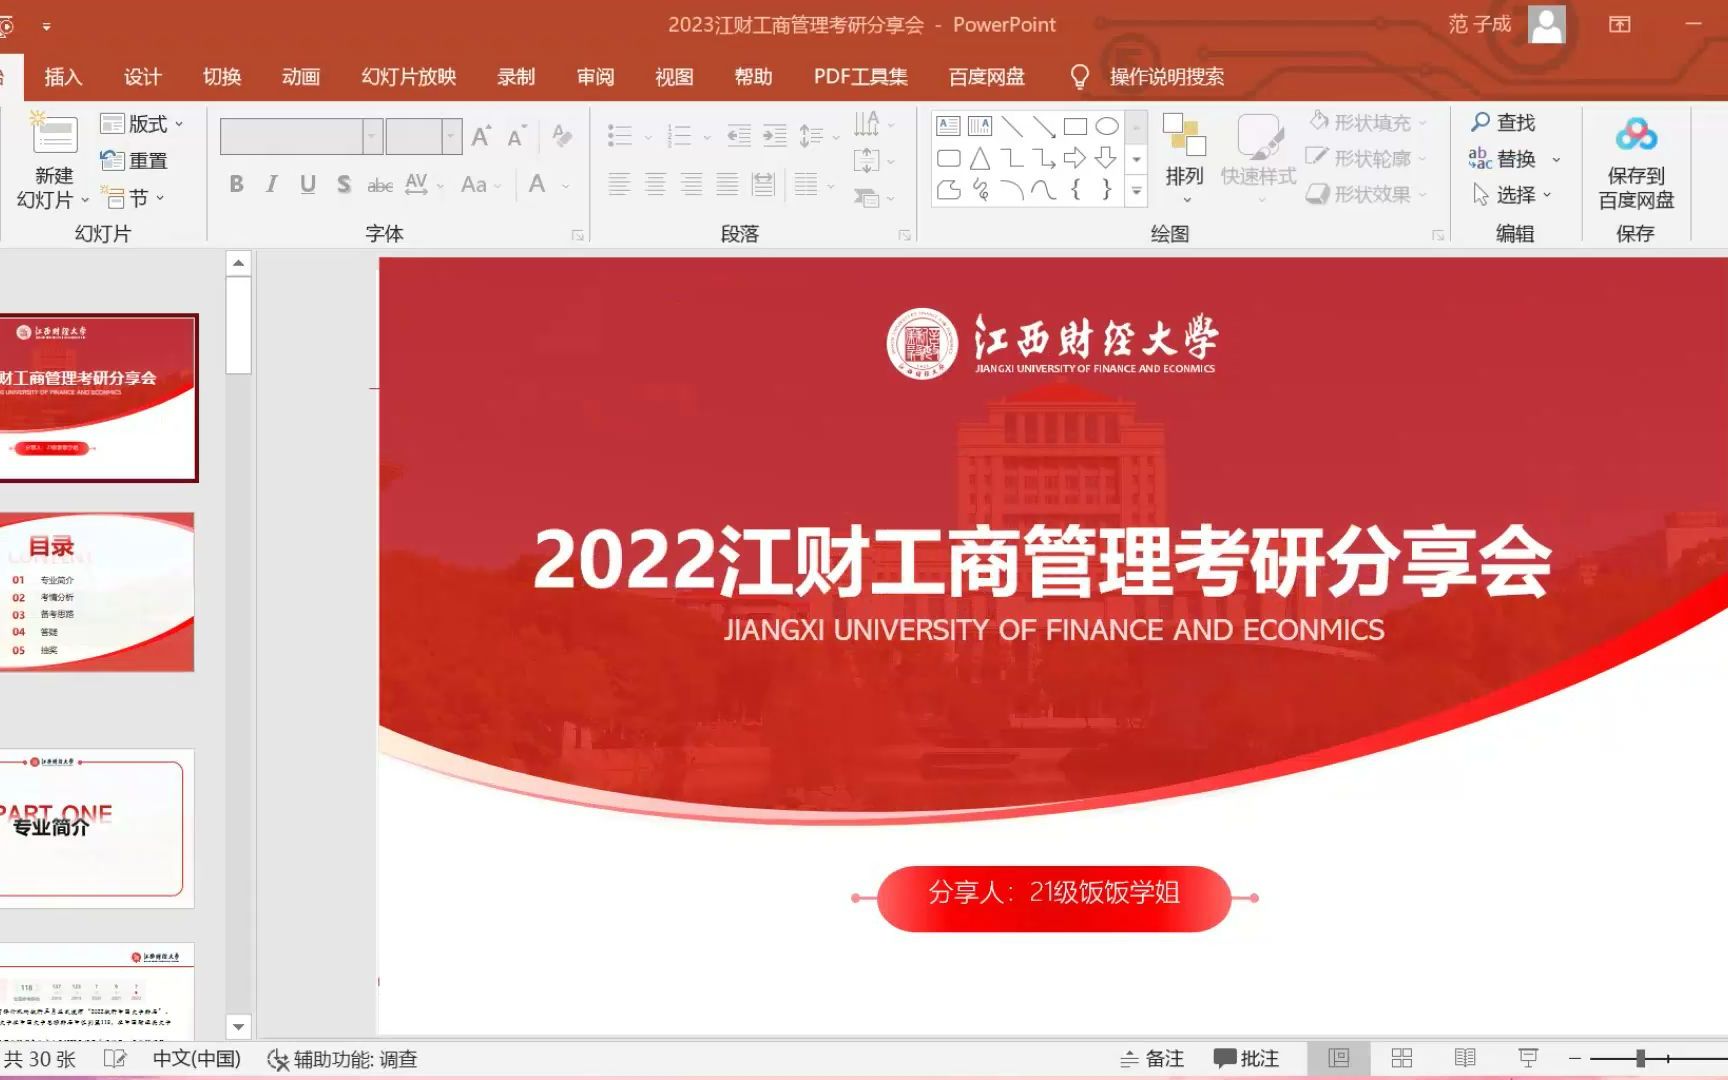This screenshot has height=1080, width=1728.
Task: Justify text alignment
Action: click(727, 184)
